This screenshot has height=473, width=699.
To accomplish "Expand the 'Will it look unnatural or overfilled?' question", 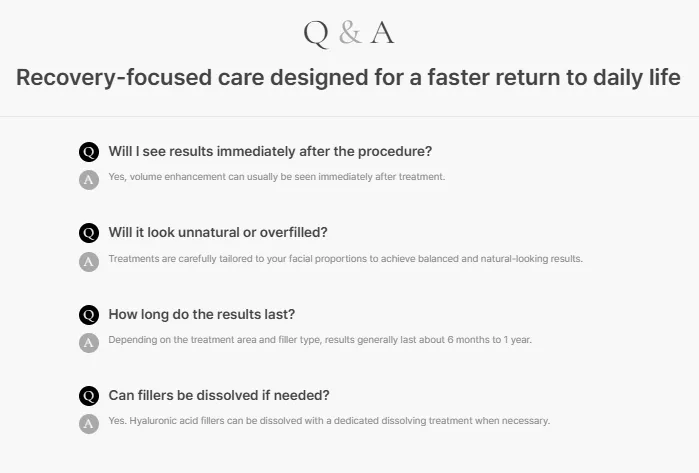I will click(218, 233).
